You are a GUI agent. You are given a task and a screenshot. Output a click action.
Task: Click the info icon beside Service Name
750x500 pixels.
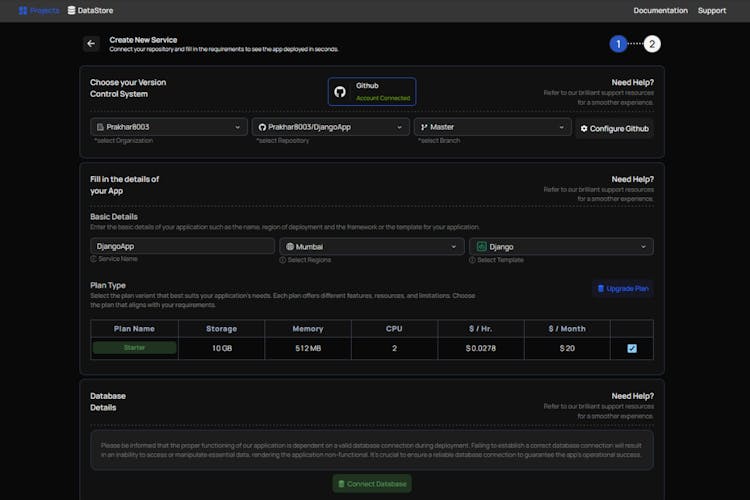(x=93, y=259)
